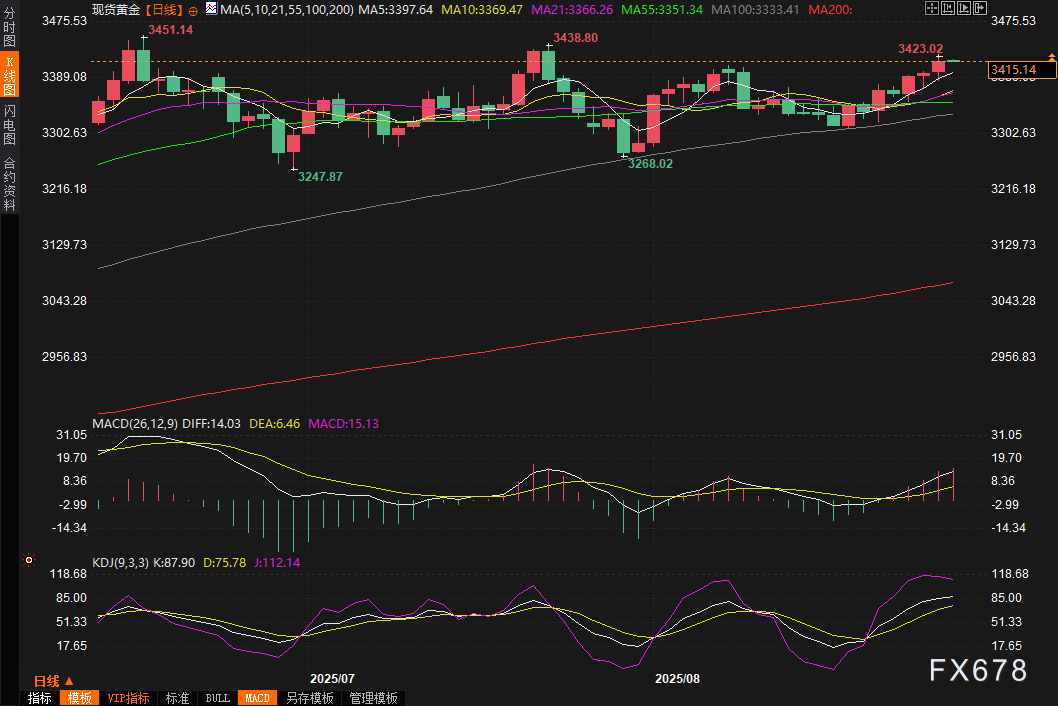Click the jump-to-start chart icon

pos(949,8)
